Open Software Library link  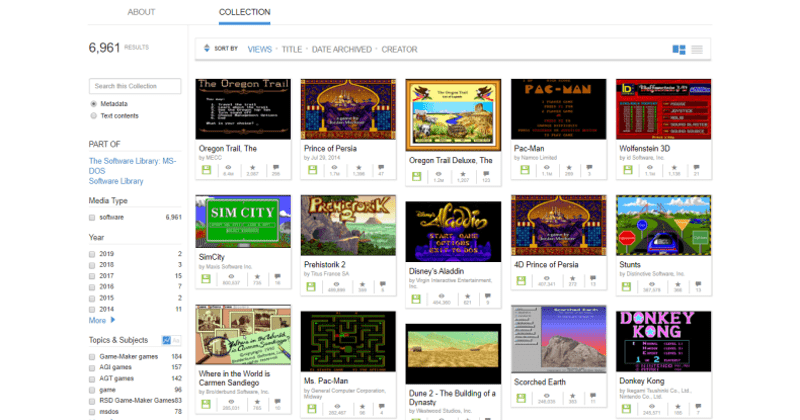point(116,181)
